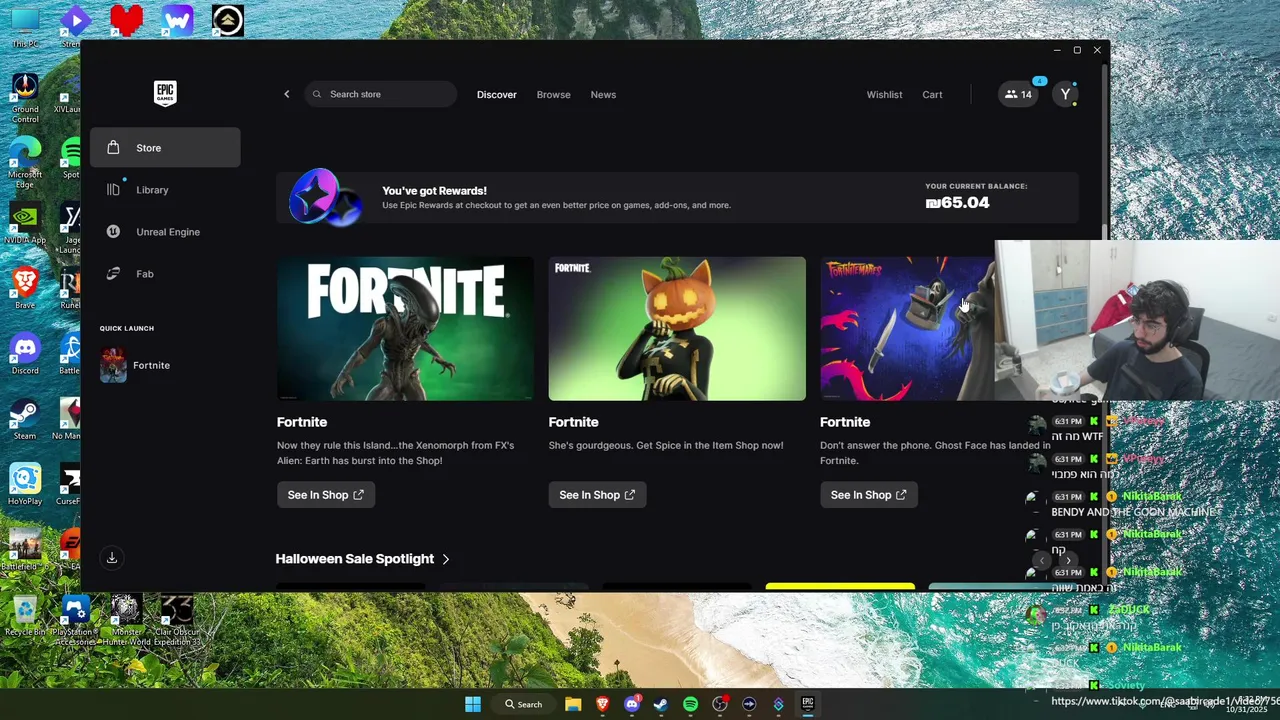1280x720 pixels.
Task: Go back with the arrow button
Action: 287,94
